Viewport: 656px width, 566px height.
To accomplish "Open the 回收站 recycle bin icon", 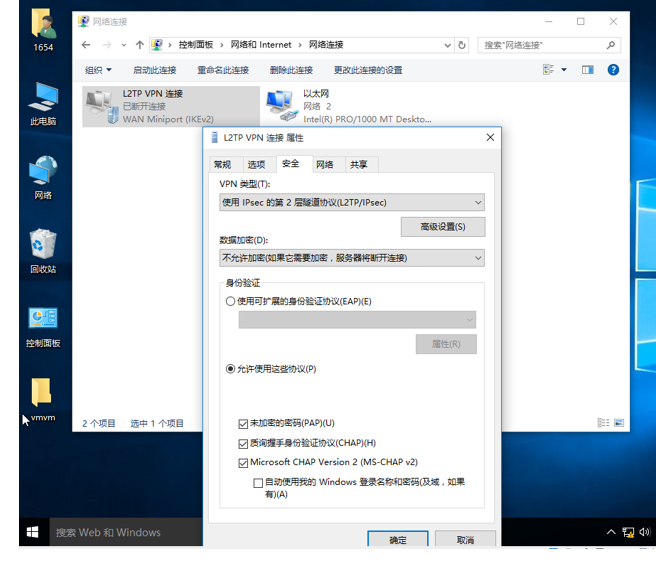I will [x=43, y=251].
